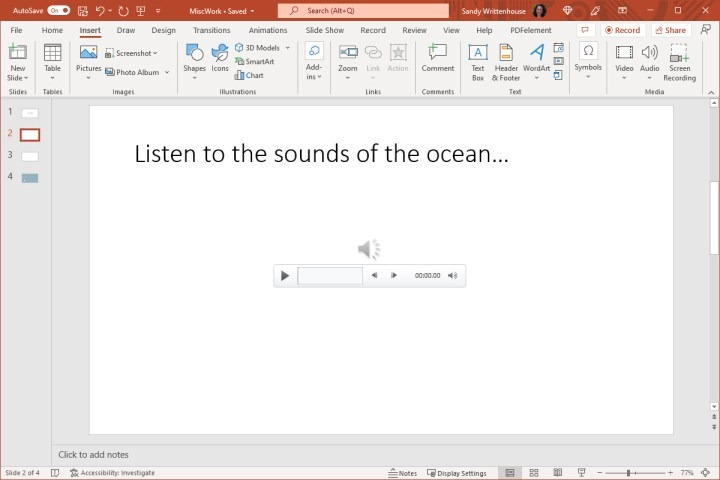Select the speaker audio icon on slide
The image size is (720, 480).
[369, 249]
